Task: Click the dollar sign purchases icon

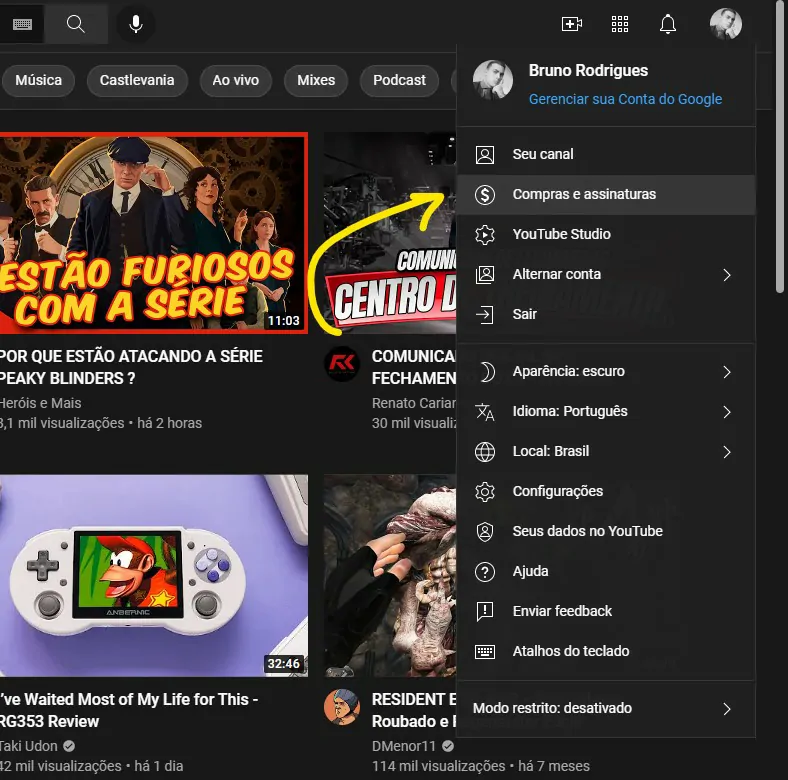Action: (x=485, y=194)
